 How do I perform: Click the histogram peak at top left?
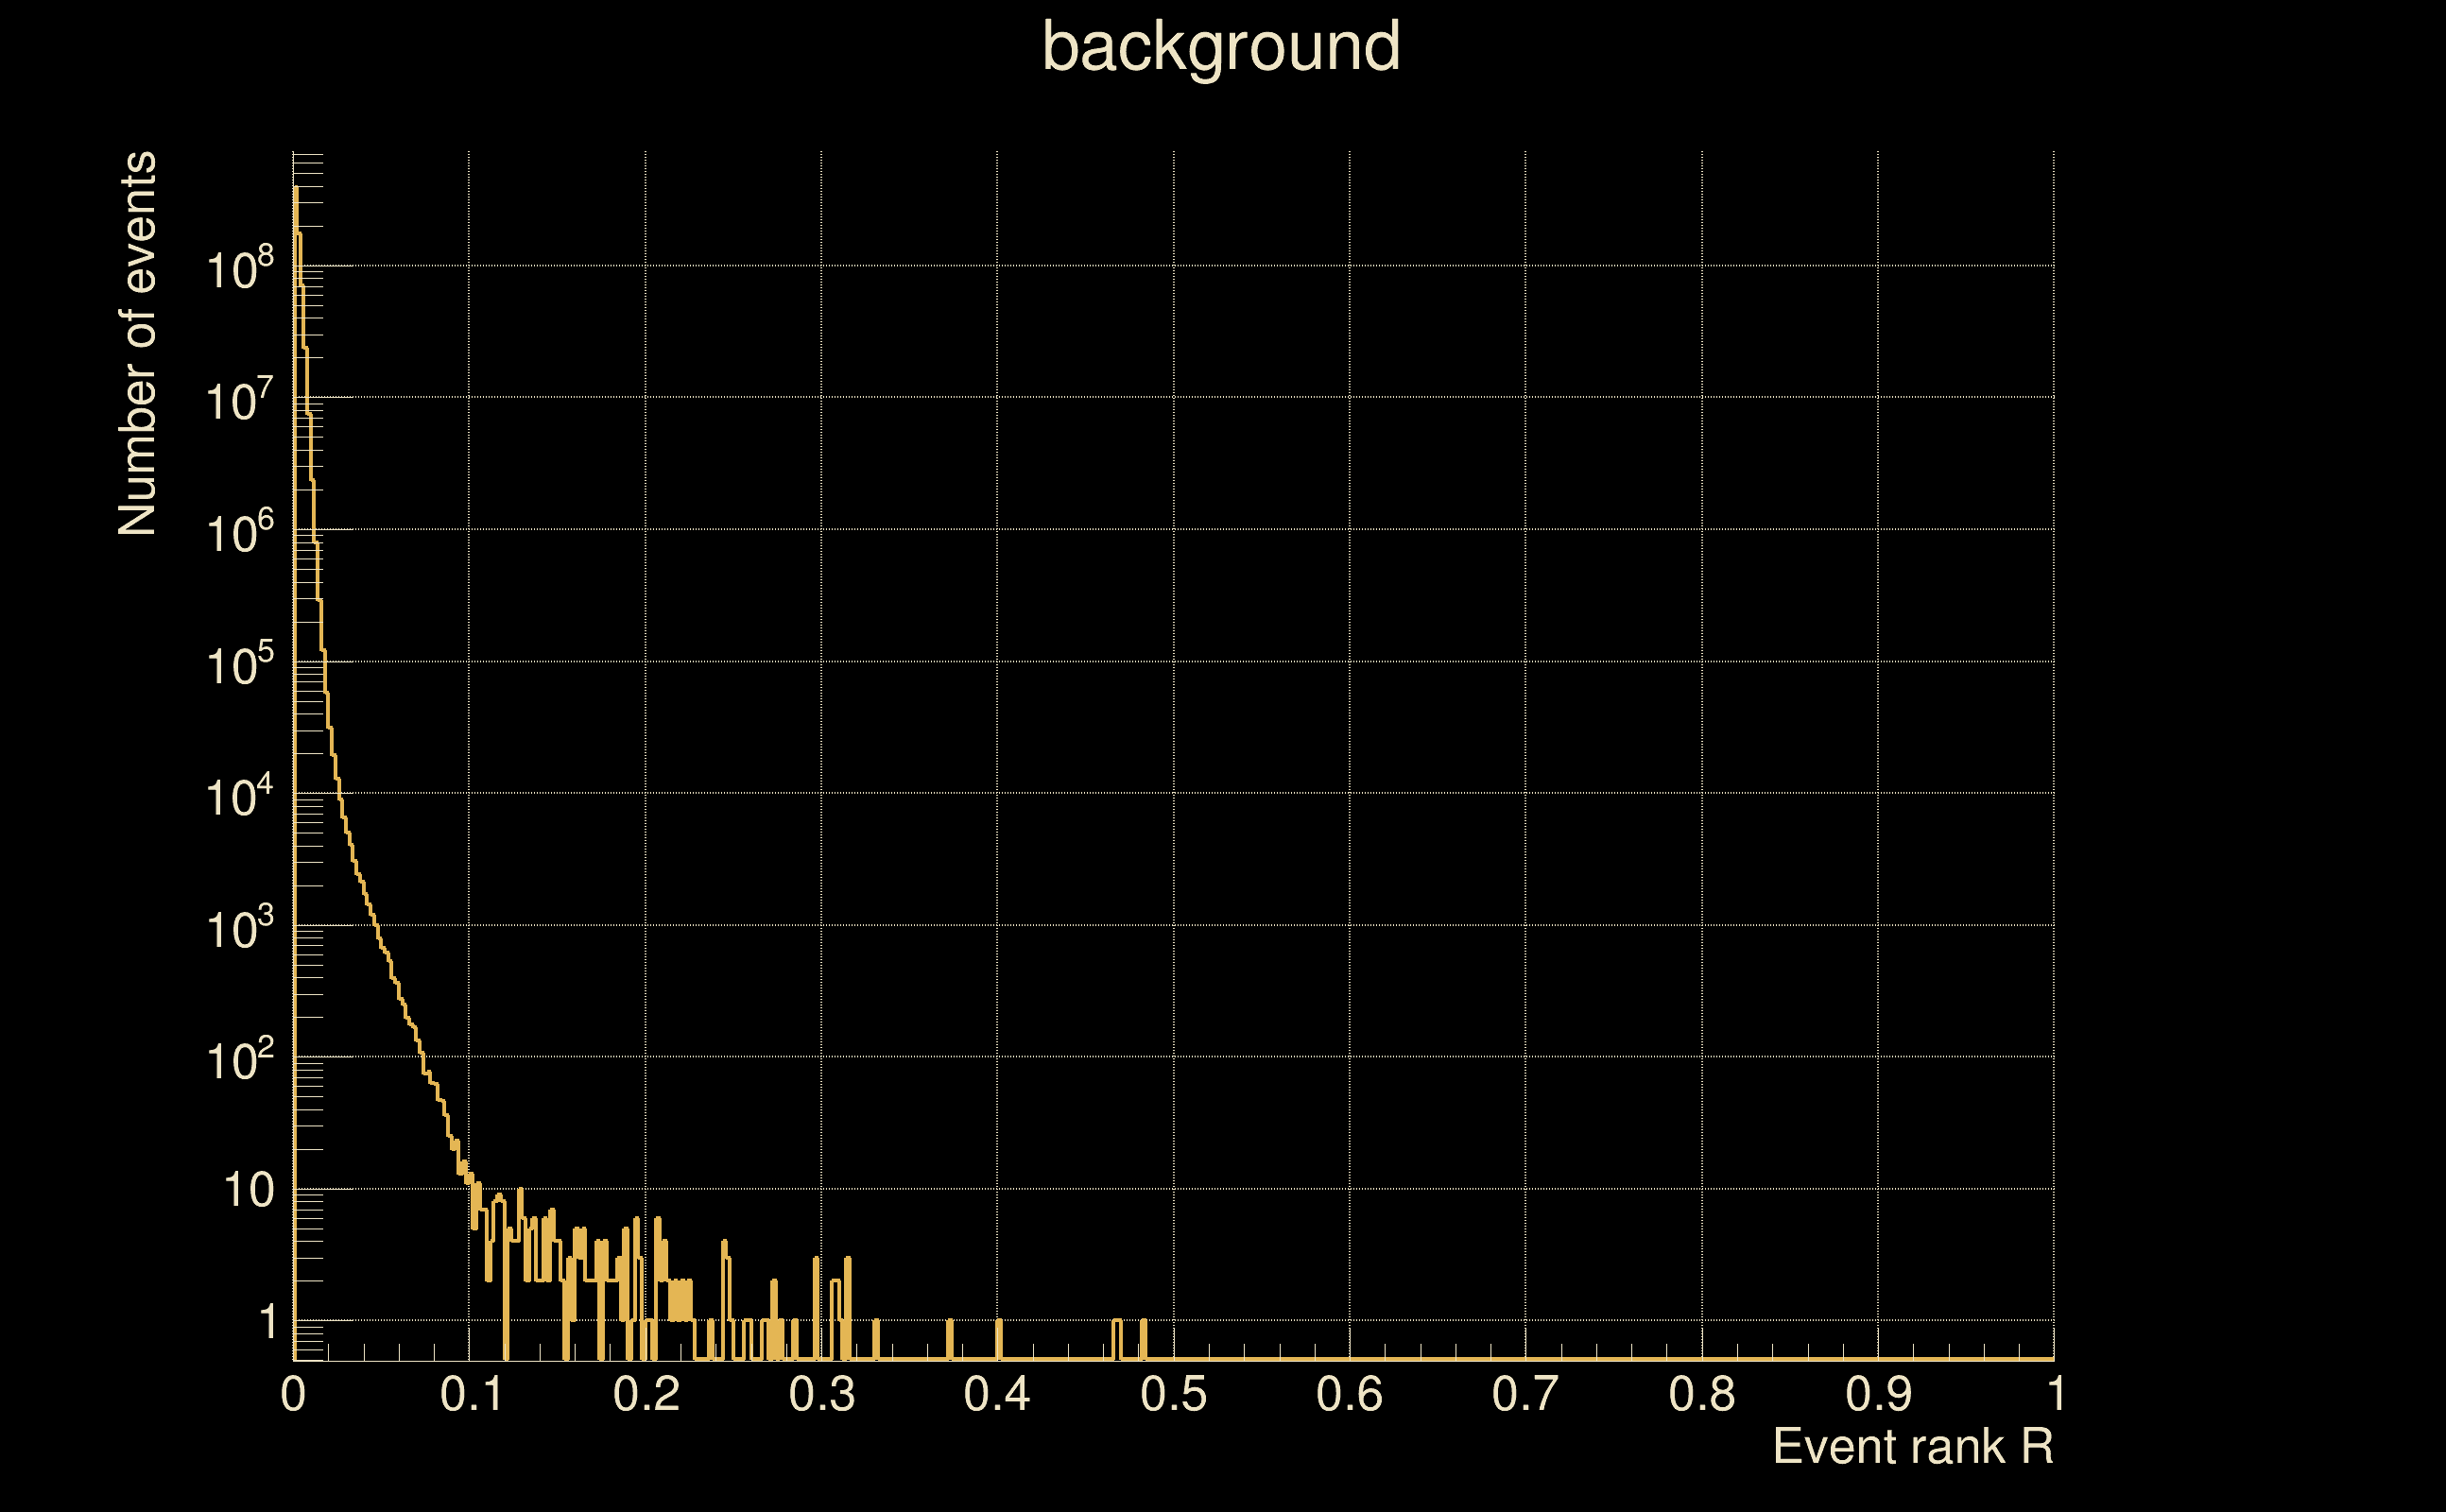click(296, 190)
